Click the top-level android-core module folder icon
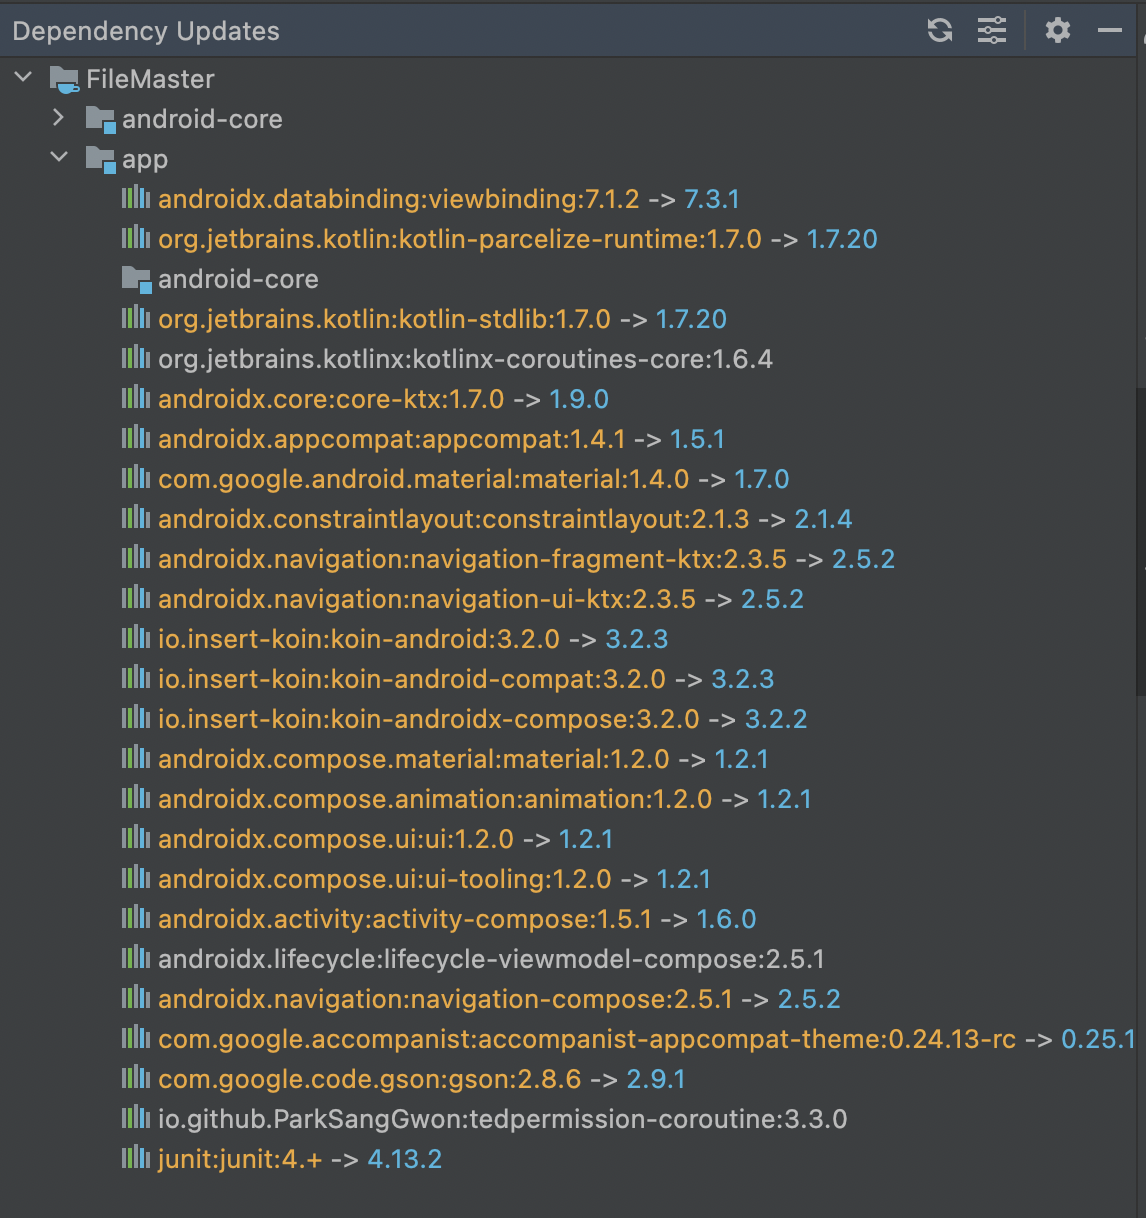The width and height of the screenshot is (1146, 1218). click(100, 119)
